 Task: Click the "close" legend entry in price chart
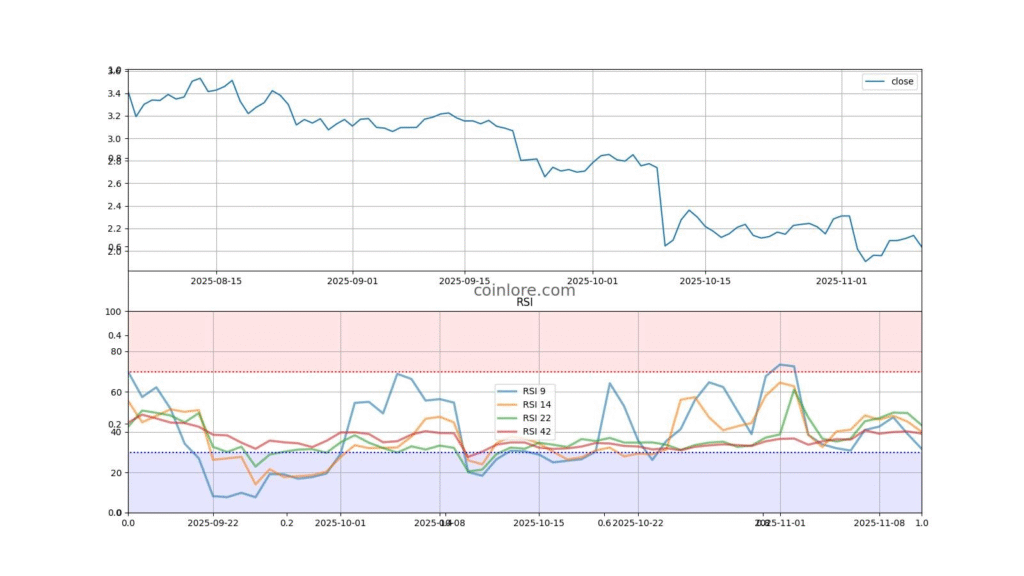[x=902, y=82]
